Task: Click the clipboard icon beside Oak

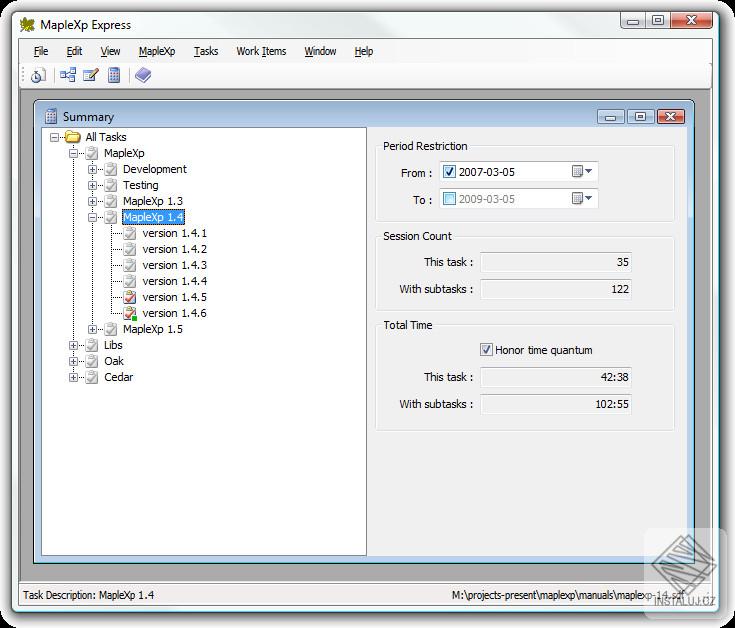Action: (x=92, y=361)
